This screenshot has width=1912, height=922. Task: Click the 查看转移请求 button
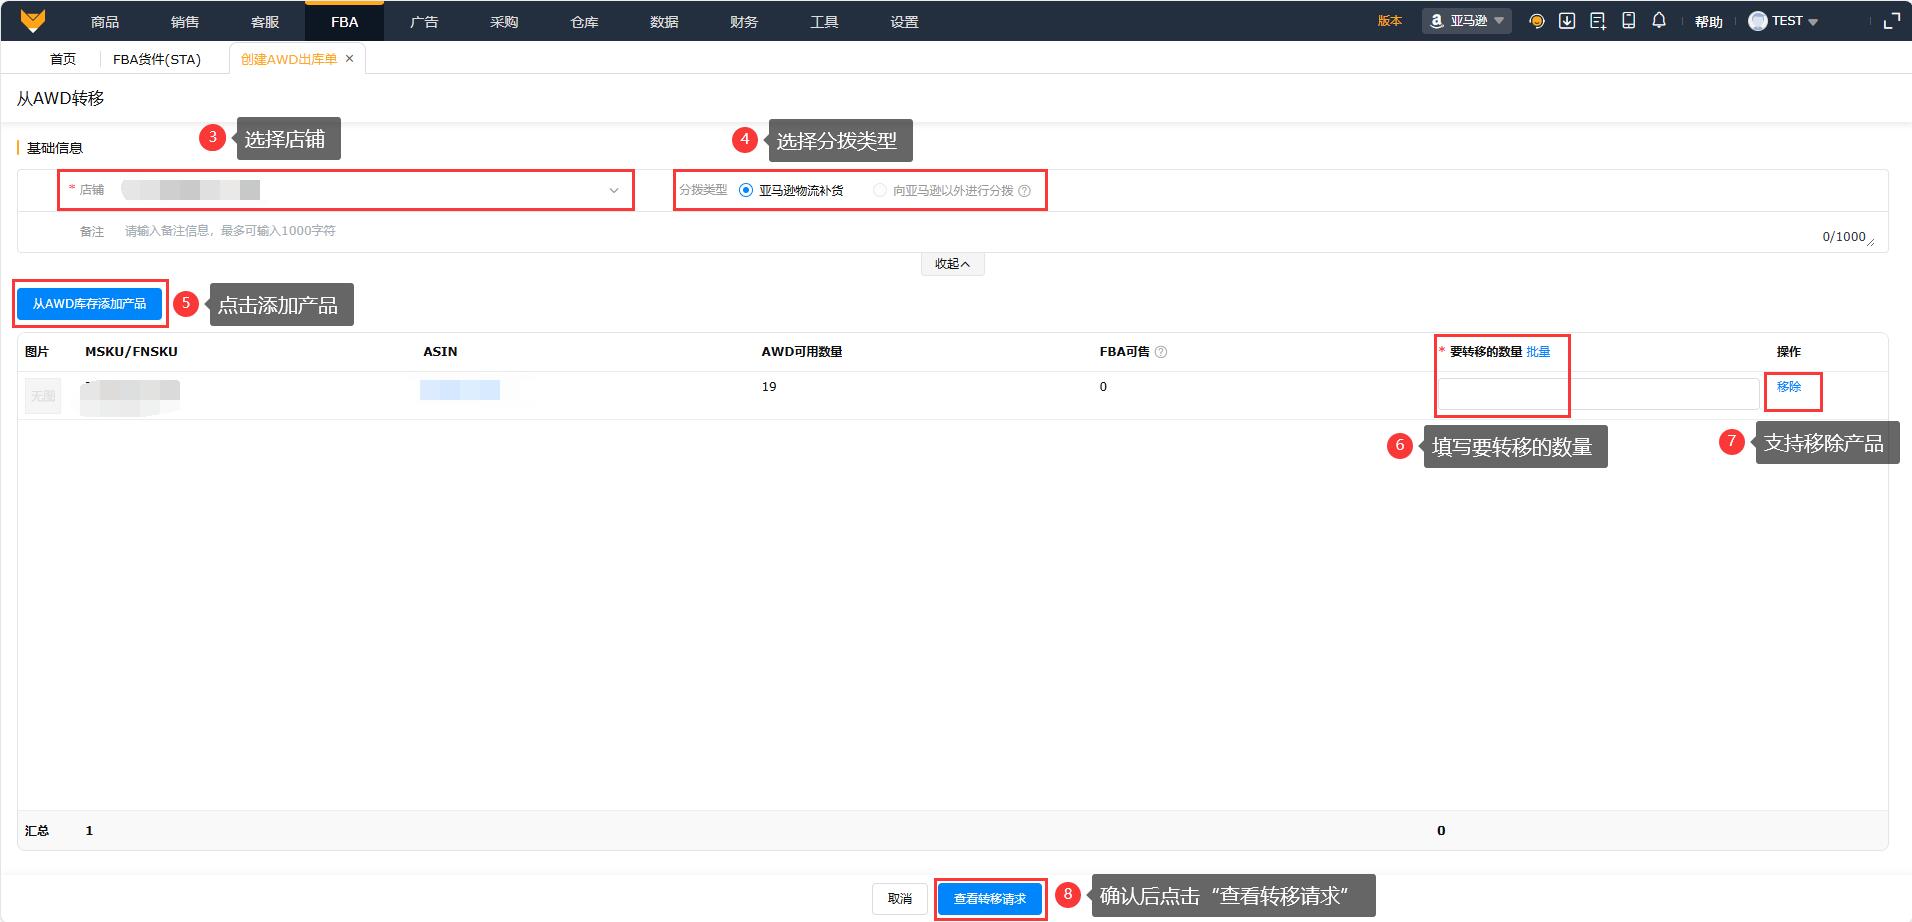pyautogui.click(x=990, y=899)
